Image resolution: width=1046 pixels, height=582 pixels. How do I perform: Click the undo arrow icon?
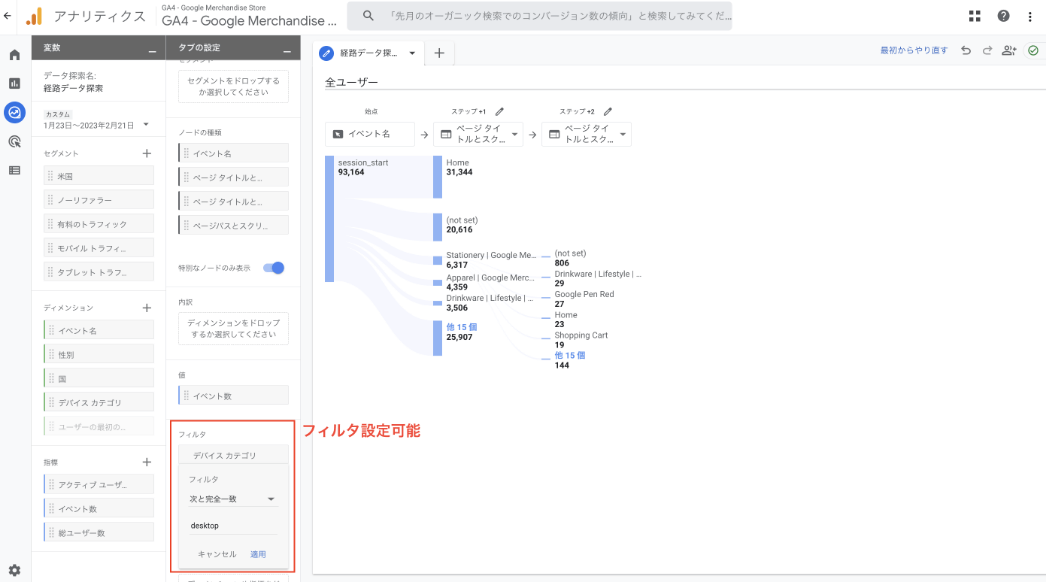(x=966, y=50)
